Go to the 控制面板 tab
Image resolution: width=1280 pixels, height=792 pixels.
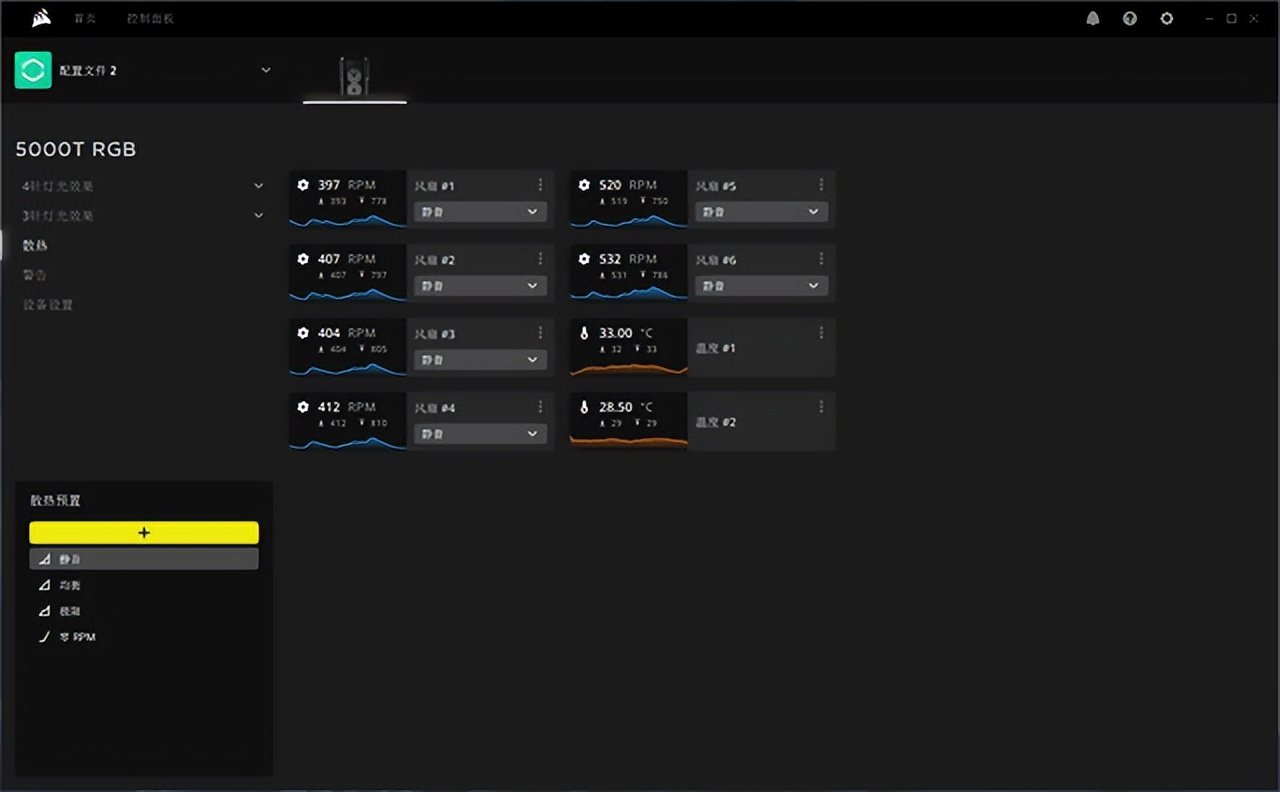(x=150, y=19)
